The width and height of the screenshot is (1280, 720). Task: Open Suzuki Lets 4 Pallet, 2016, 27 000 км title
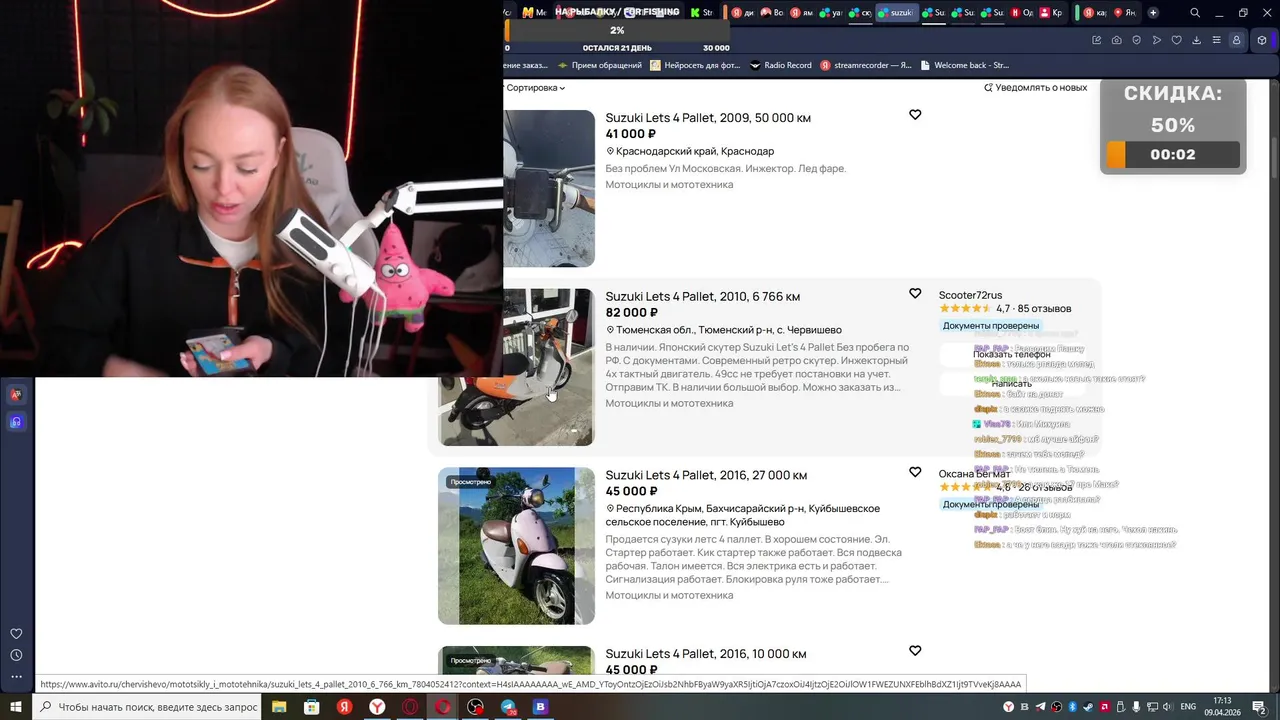pyautogui.click(x=706, y=475)
